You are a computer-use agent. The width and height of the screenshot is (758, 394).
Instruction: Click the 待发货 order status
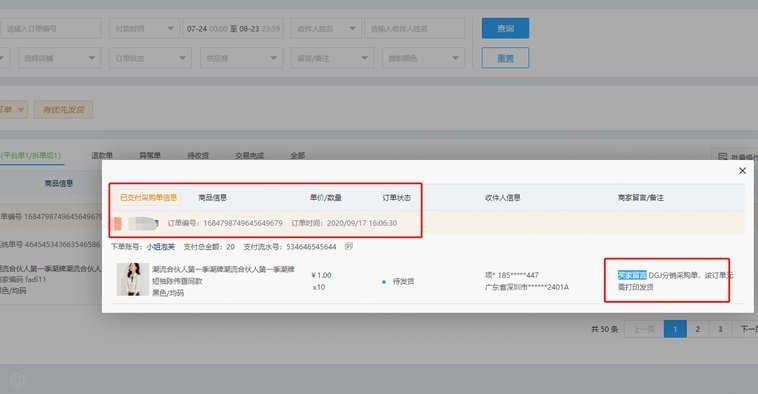403,281
